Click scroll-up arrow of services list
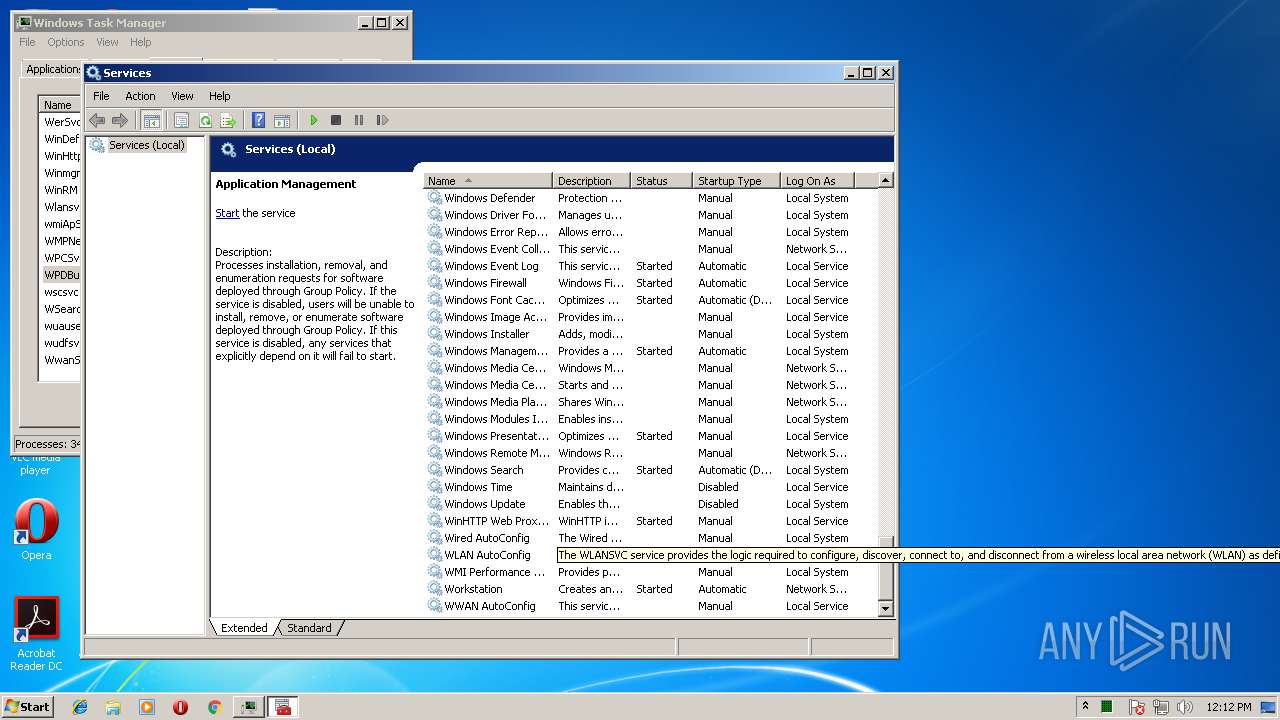 pos(885,181)
